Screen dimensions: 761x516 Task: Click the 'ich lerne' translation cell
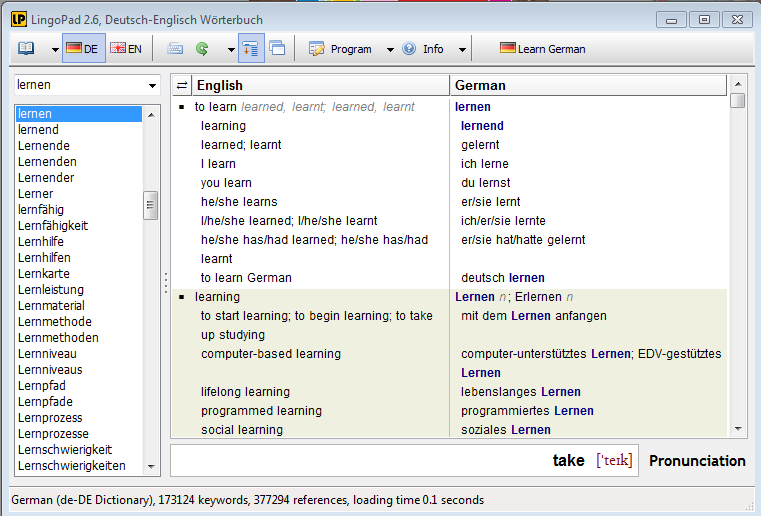(484, 164)
